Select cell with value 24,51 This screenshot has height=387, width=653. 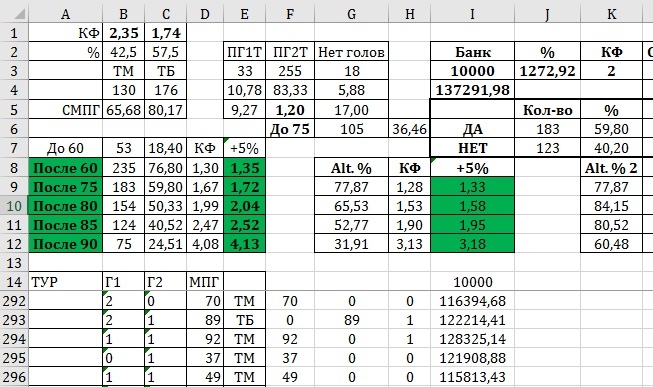pos(166,244)
